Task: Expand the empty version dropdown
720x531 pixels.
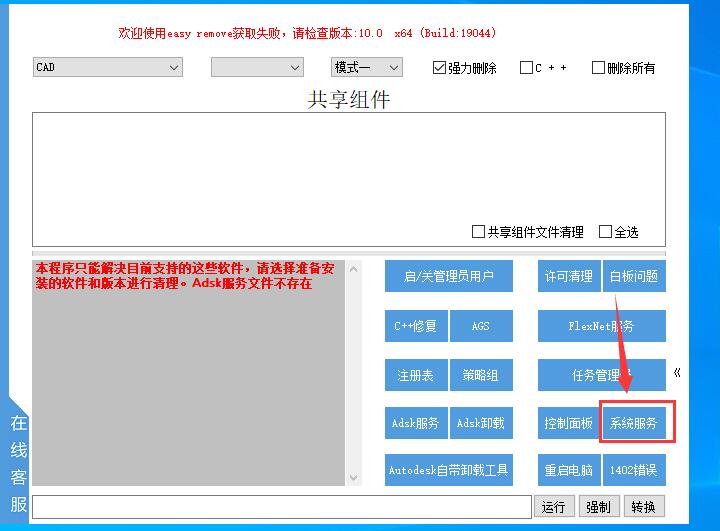Action: pos(257,67)
